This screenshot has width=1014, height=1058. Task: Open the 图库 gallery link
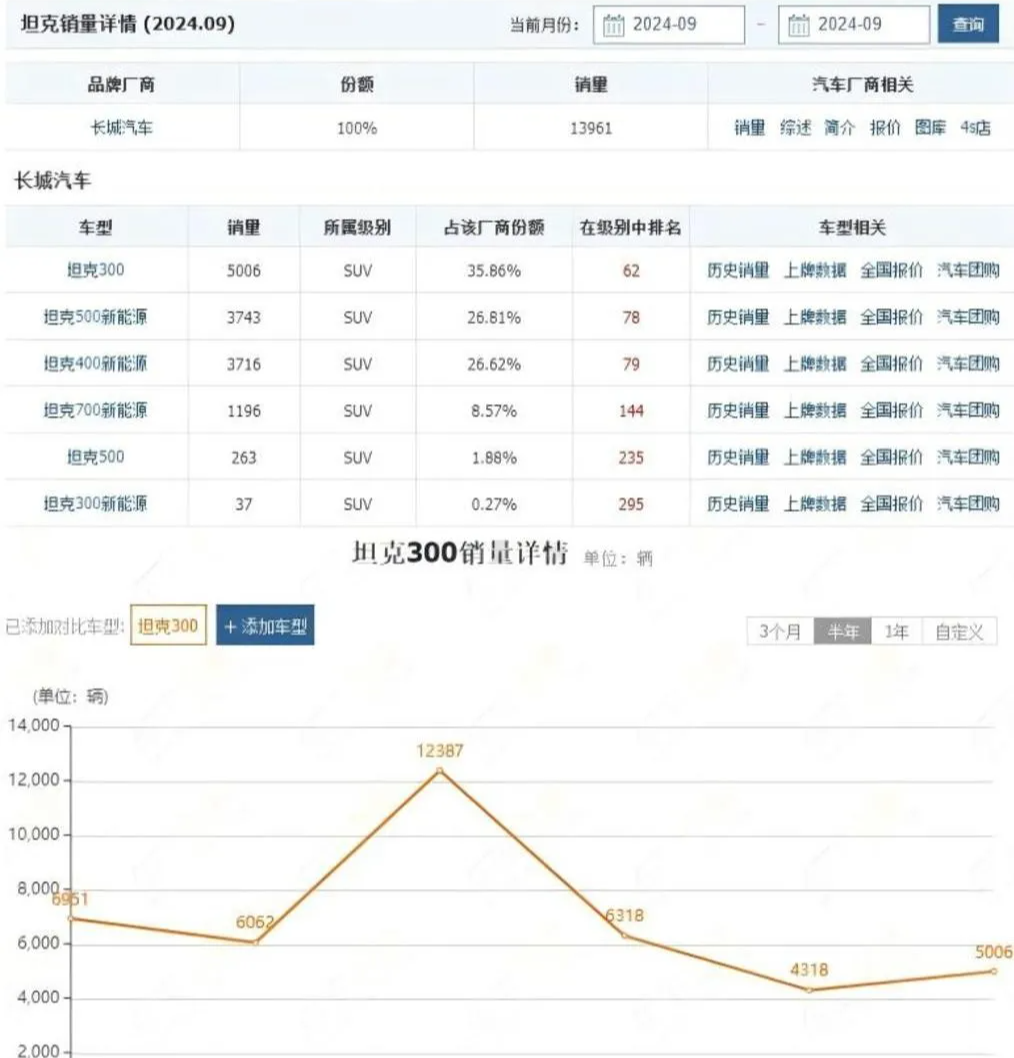pos(930,128)
